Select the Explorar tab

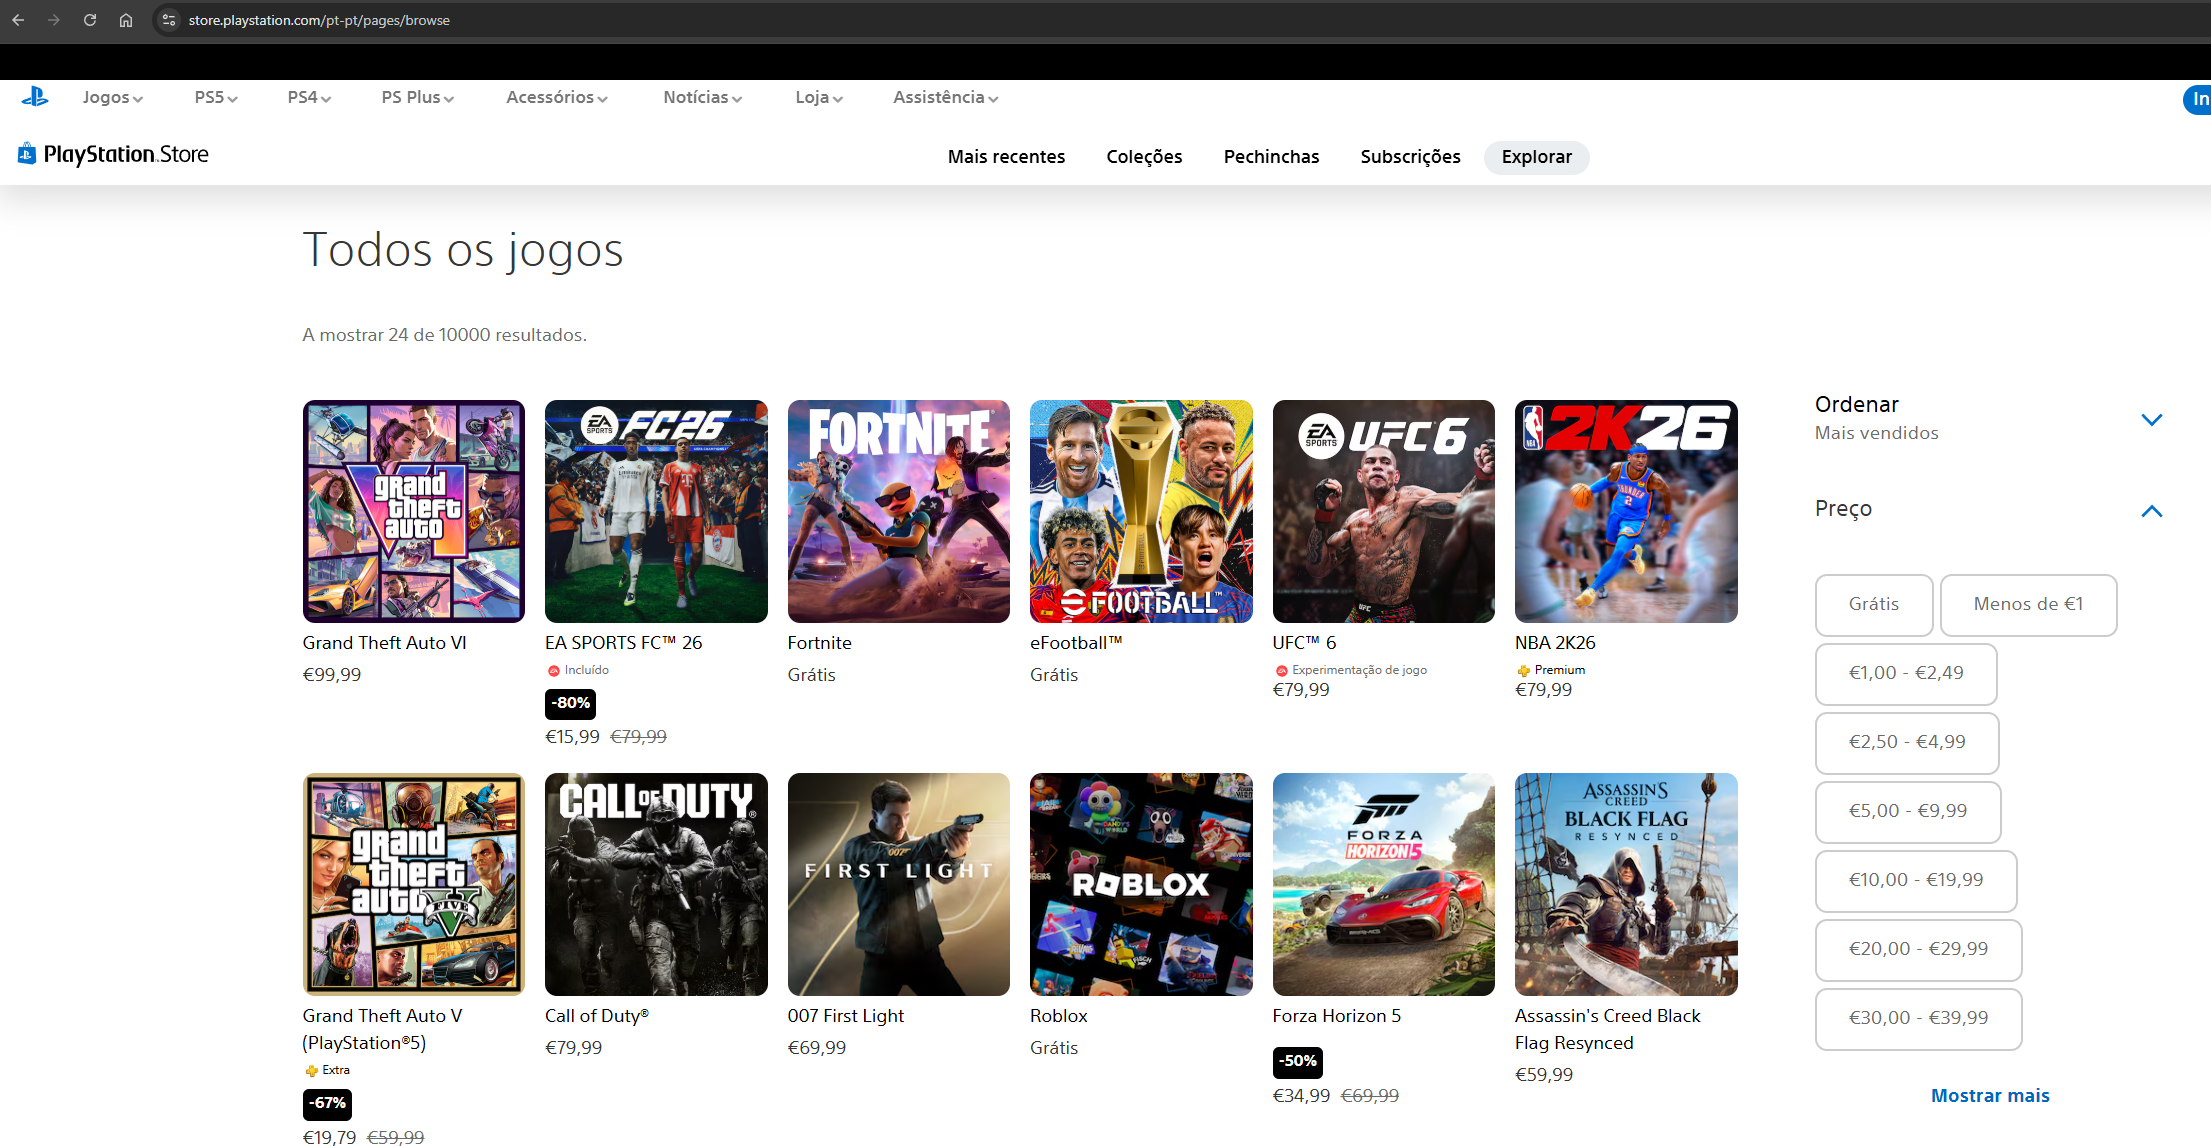pyautogui.click(x=1536, y=157)
